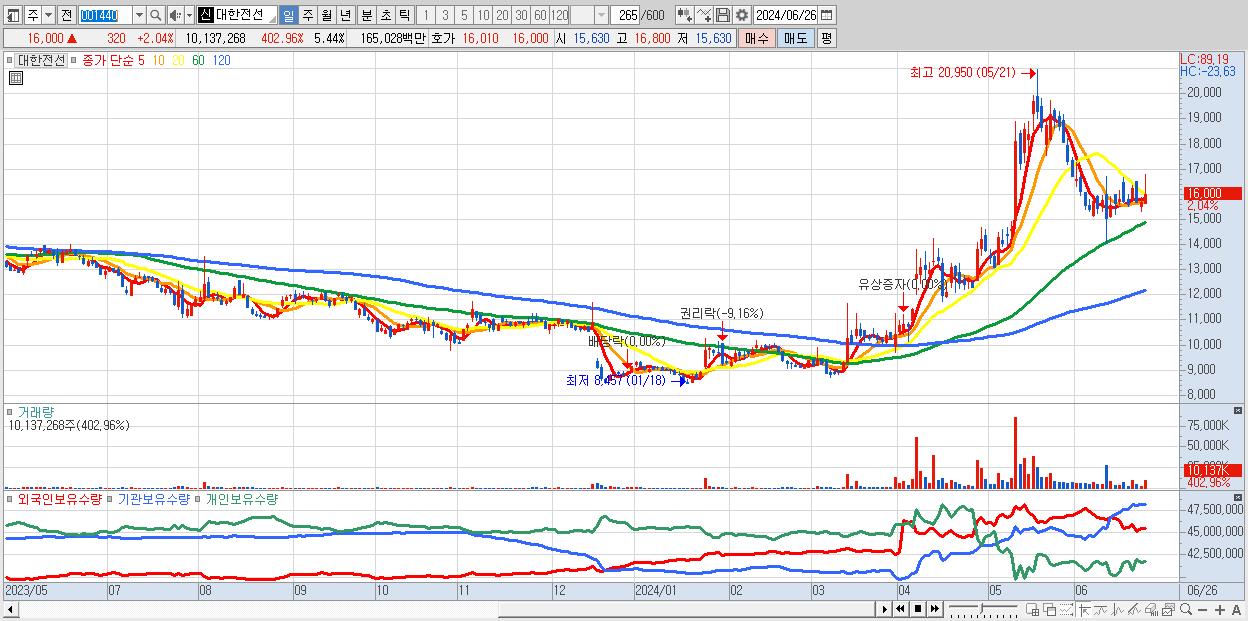Click the magnifier zoom tool at bottom
This screenshot has width=1248, height=621.
(1186, 609)
